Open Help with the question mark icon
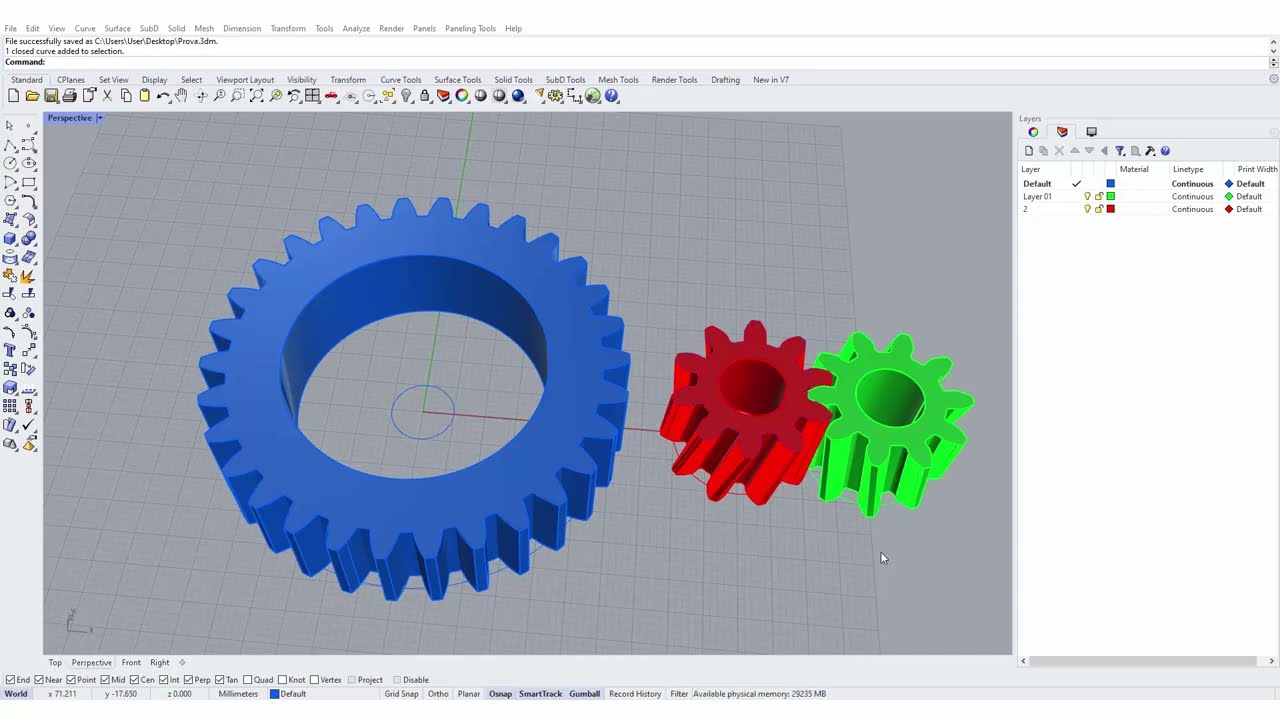Screen dimensions: 1280x720 pyautogui.click(x=611, y=96)
